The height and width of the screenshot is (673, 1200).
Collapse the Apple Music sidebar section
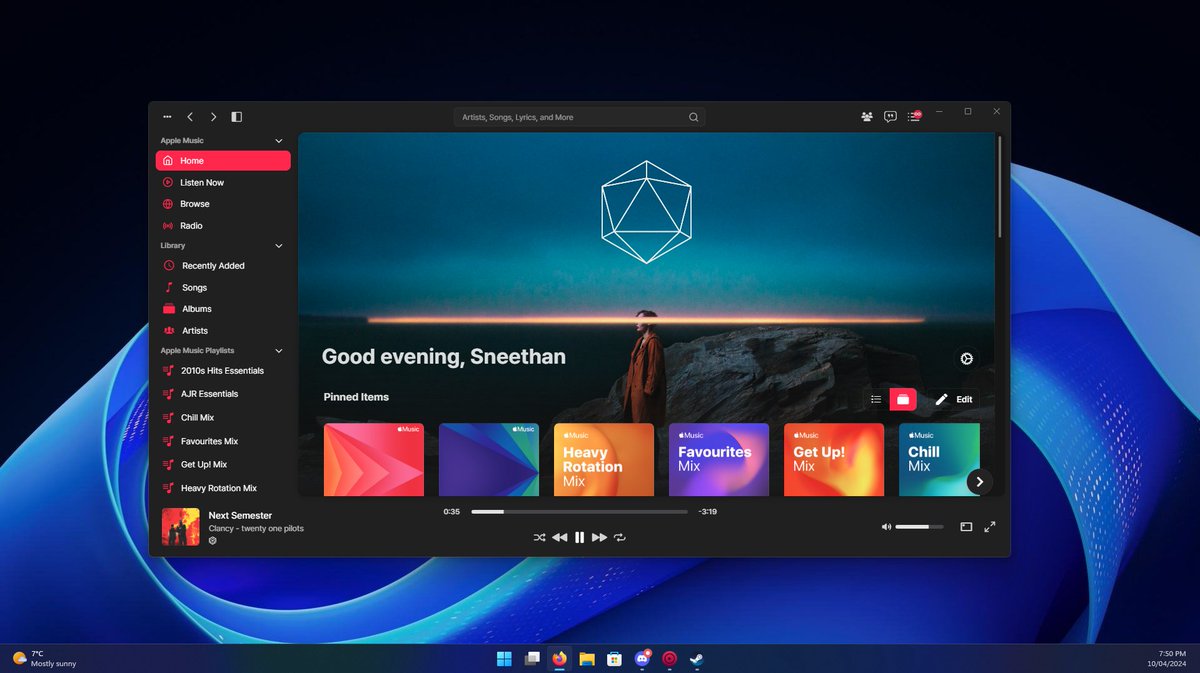(279, 141)
